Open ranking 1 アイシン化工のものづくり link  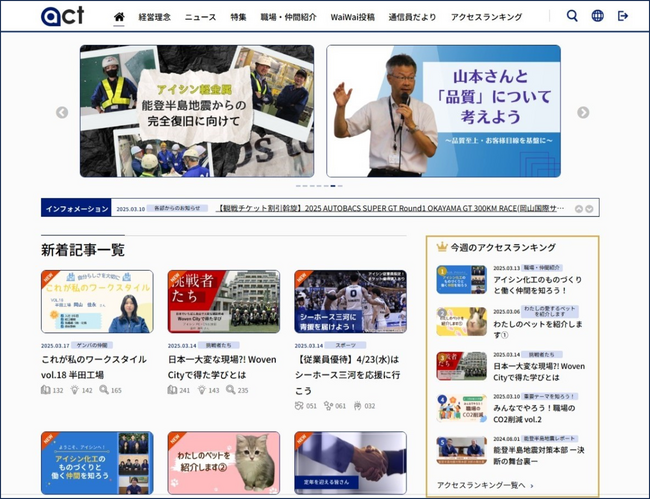538,285
